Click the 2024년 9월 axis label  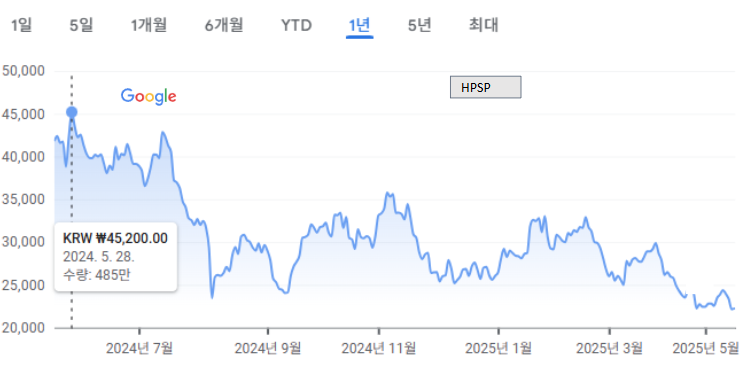coord(268,349)
